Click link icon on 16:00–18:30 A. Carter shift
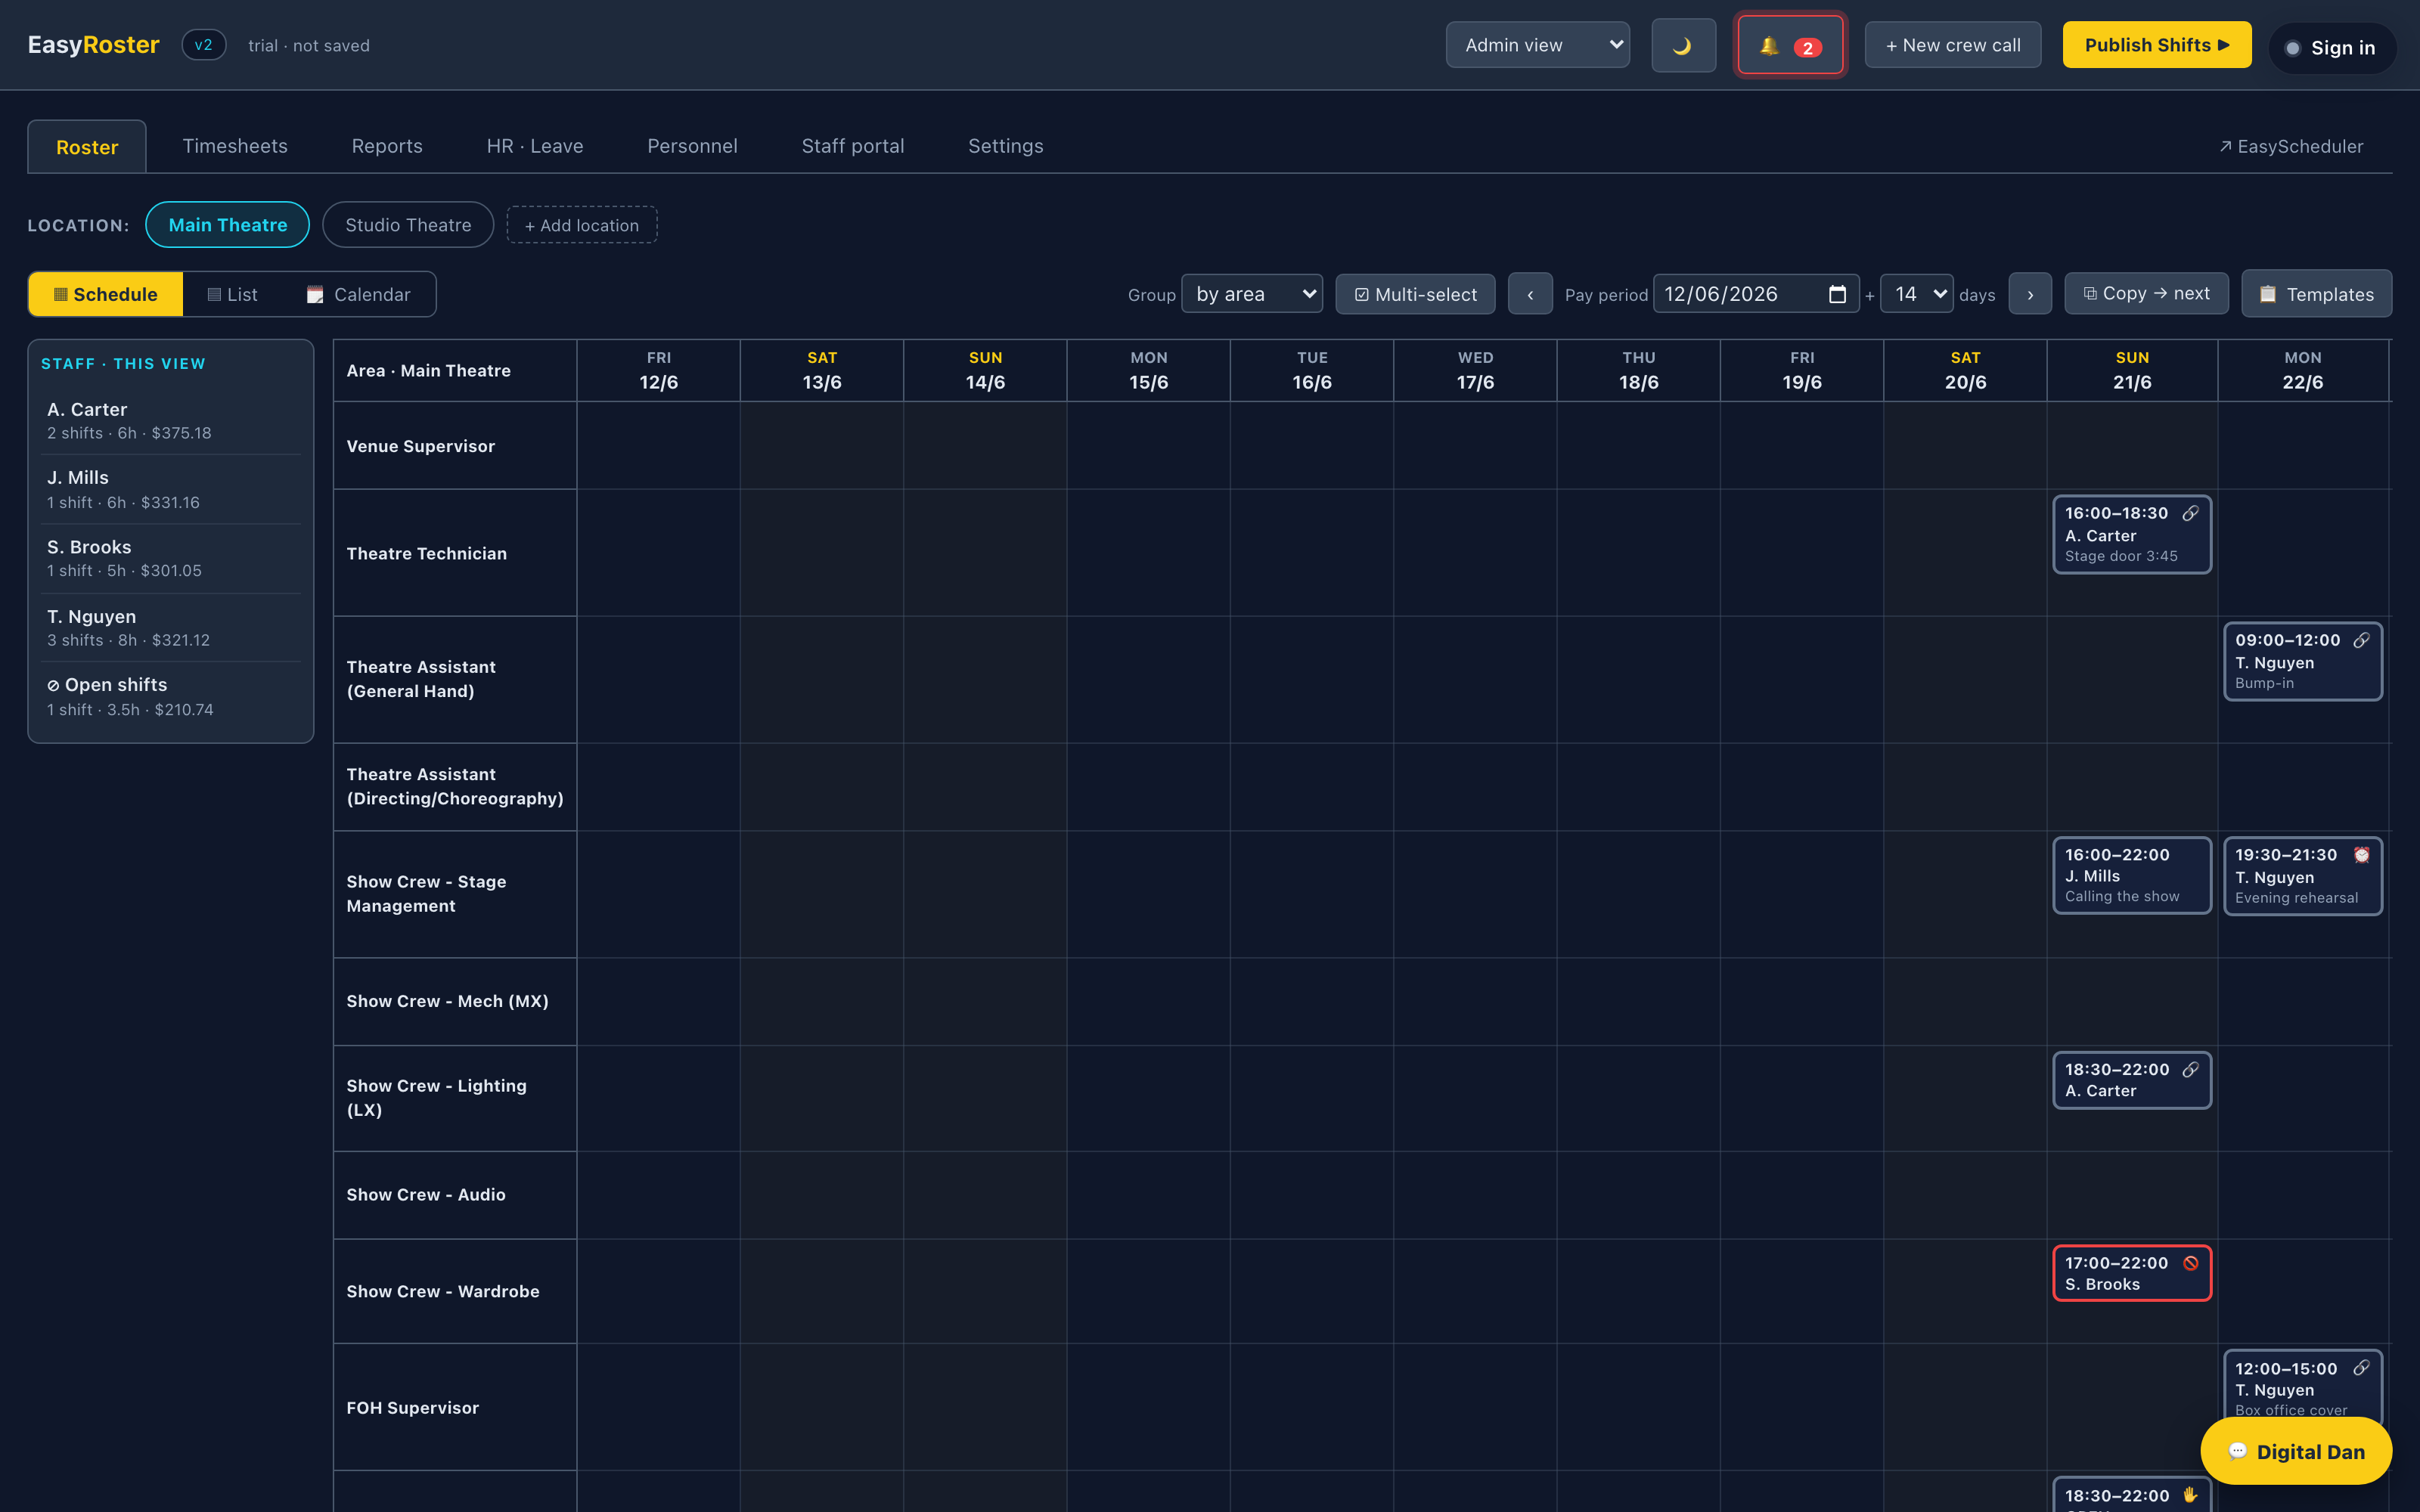The height and width of the screenshot is (1512, 2420). (2190, 513)
